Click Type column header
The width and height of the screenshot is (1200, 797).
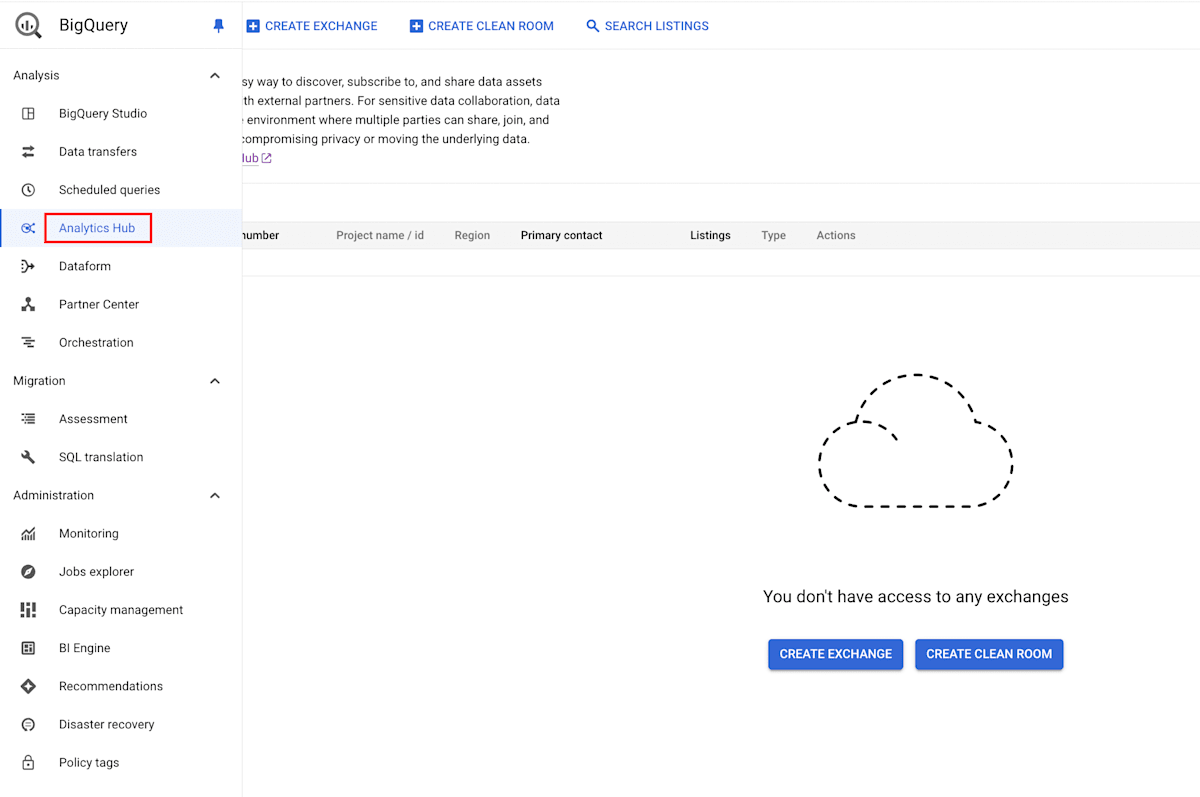773,236
